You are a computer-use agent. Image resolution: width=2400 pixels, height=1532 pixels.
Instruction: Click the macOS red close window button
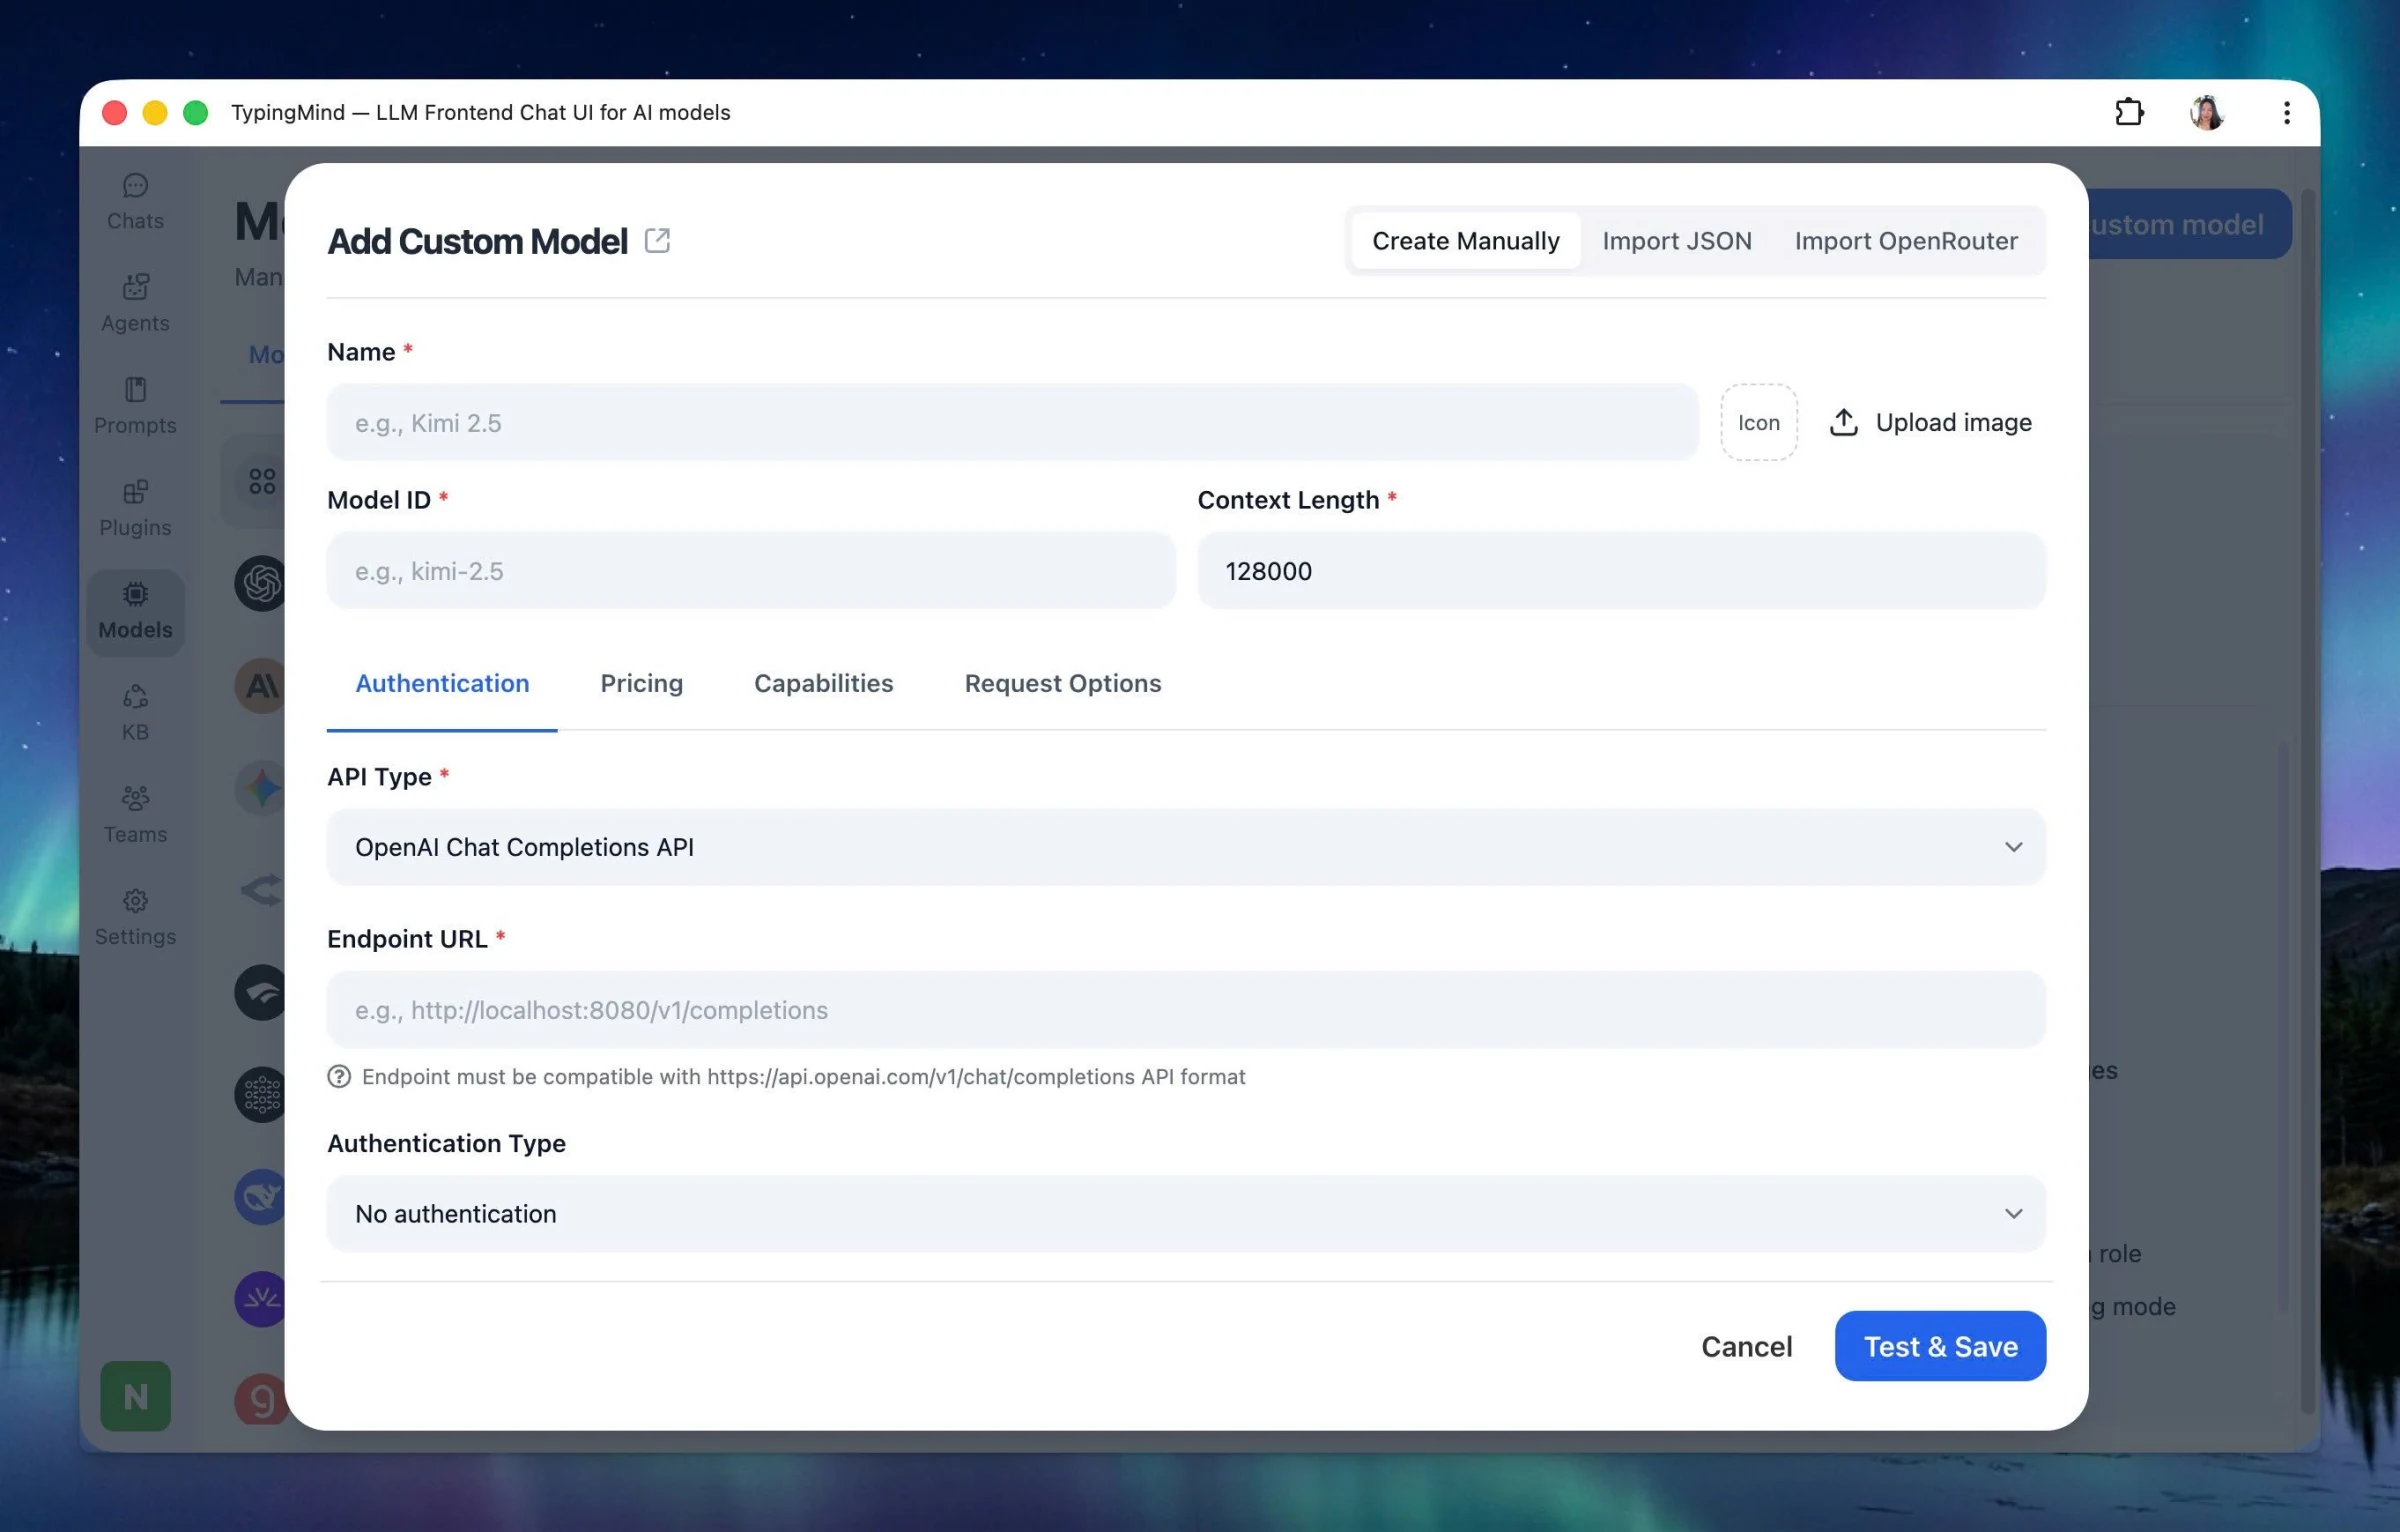point(114,112)
